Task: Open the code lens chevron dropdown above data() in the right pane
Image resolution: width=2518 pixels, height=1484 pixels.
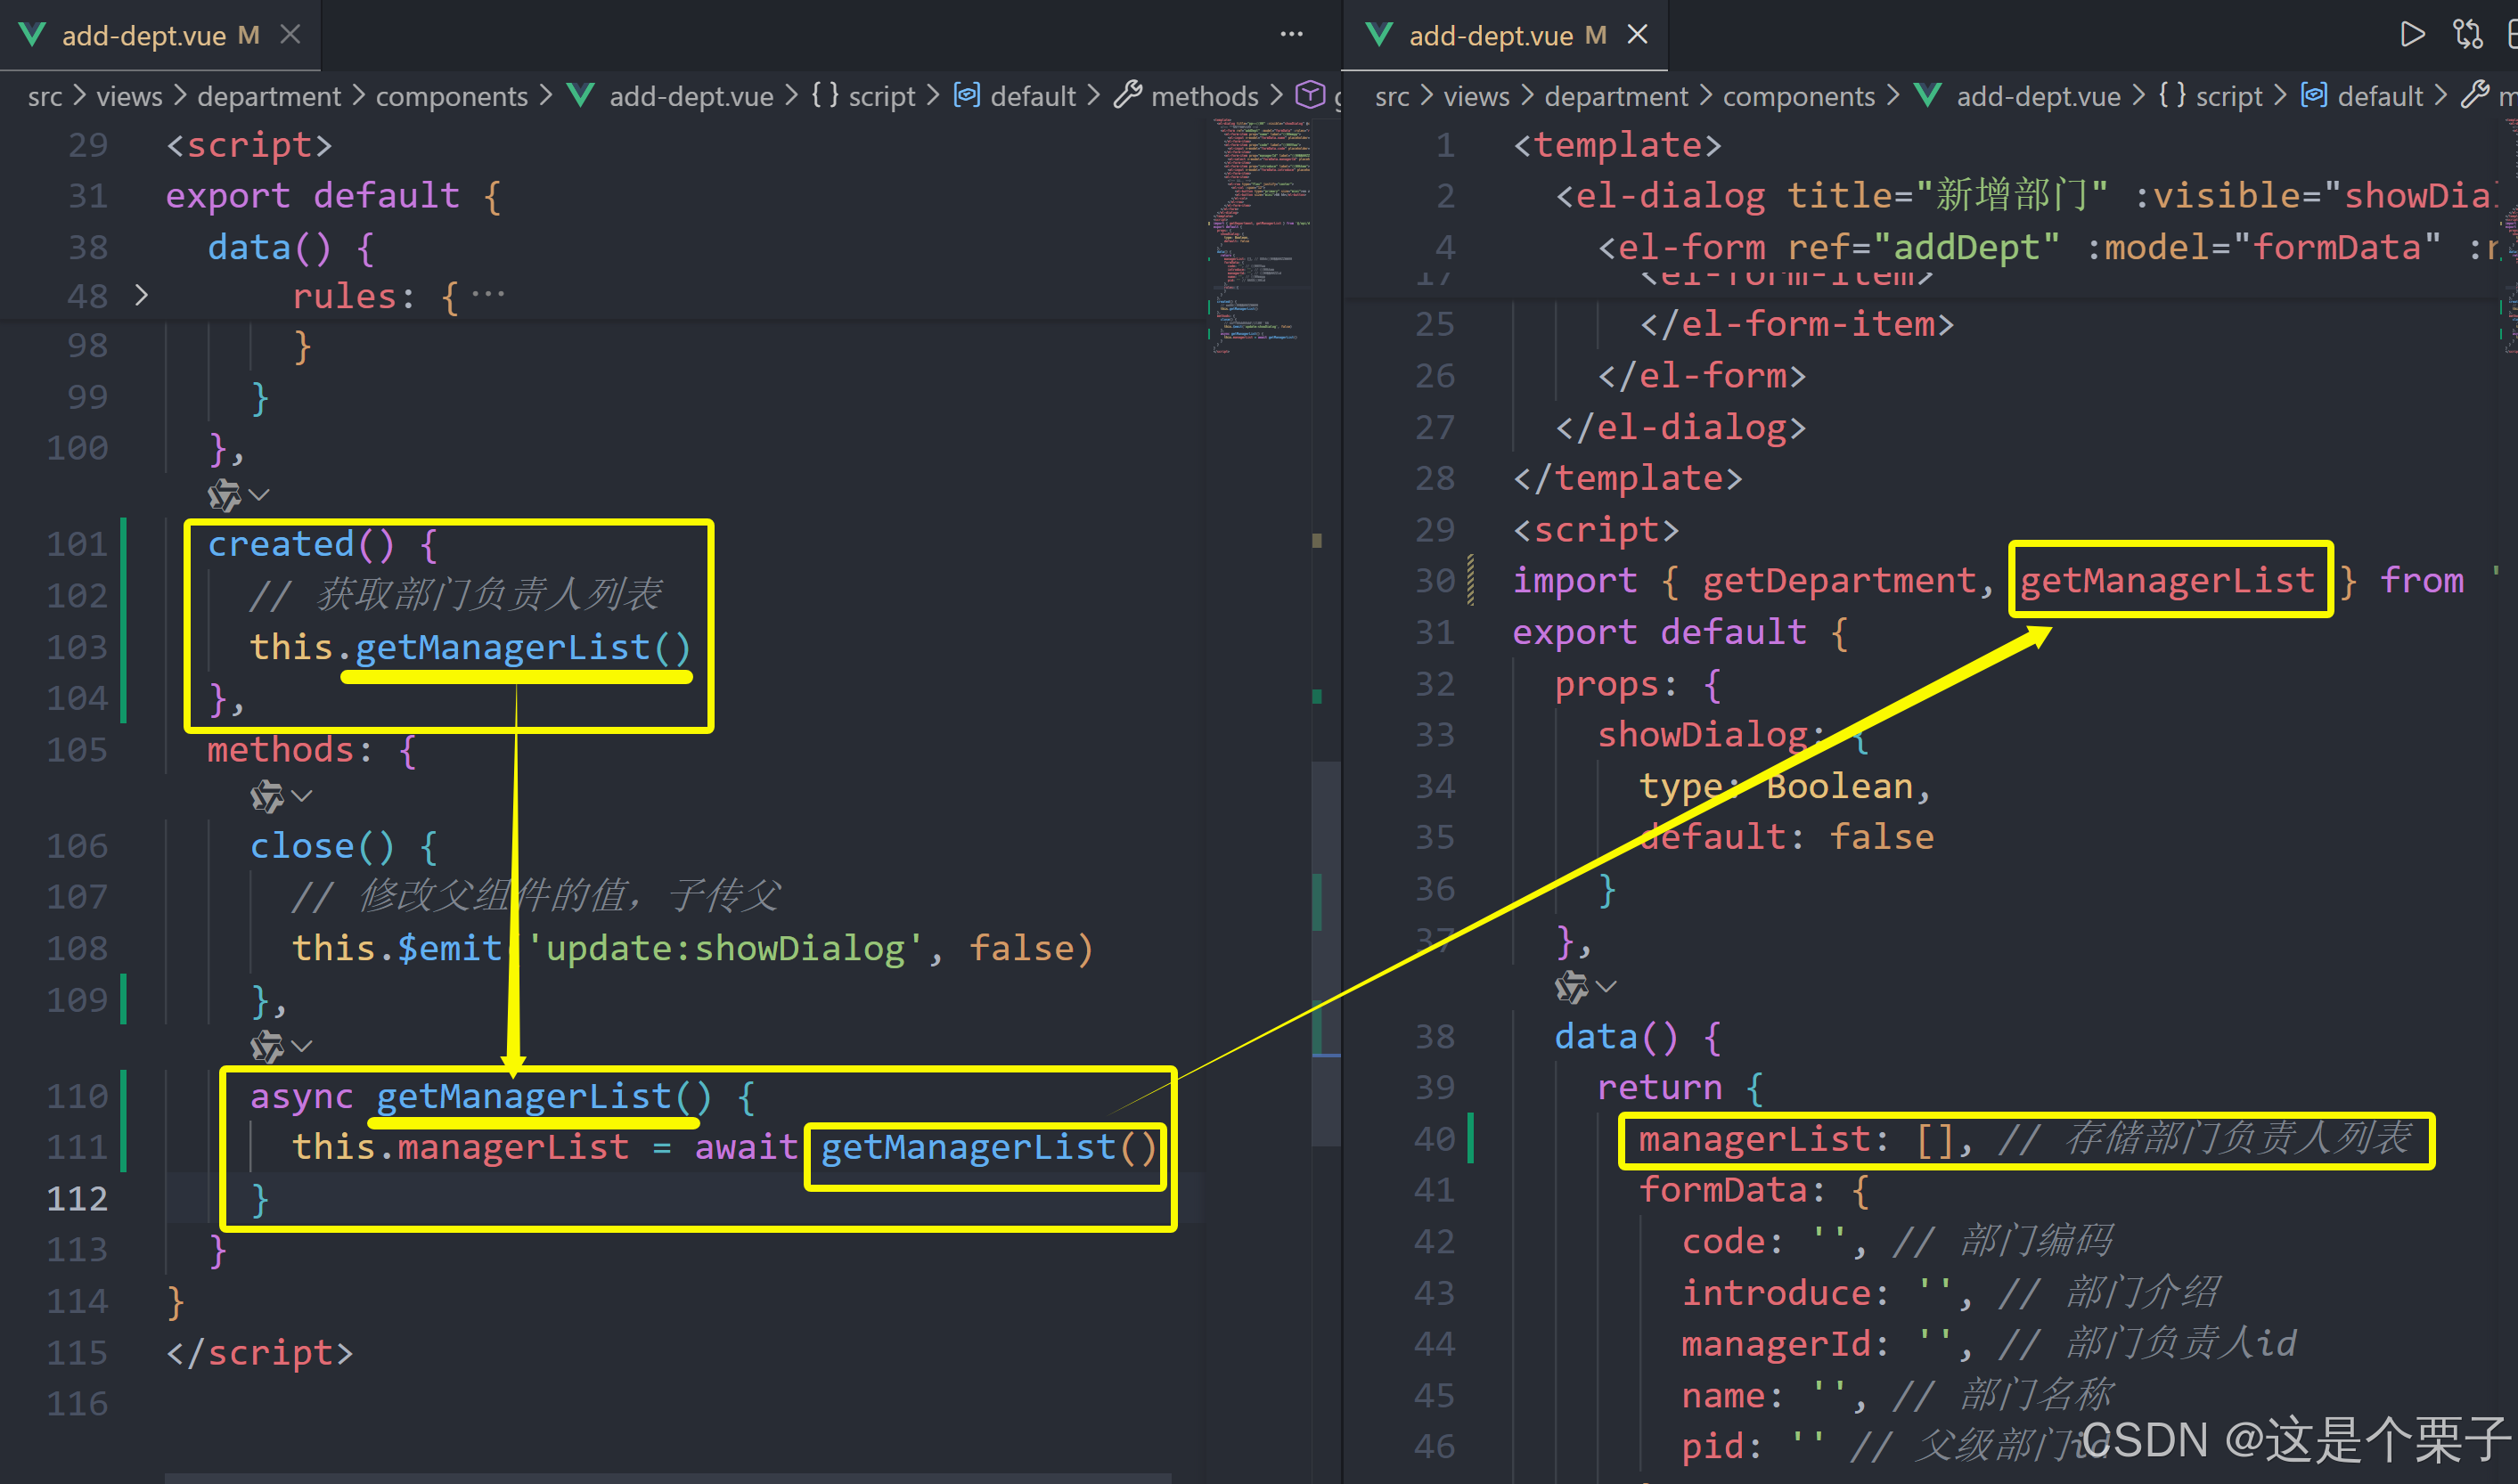Action: [x=1607, y=987]
